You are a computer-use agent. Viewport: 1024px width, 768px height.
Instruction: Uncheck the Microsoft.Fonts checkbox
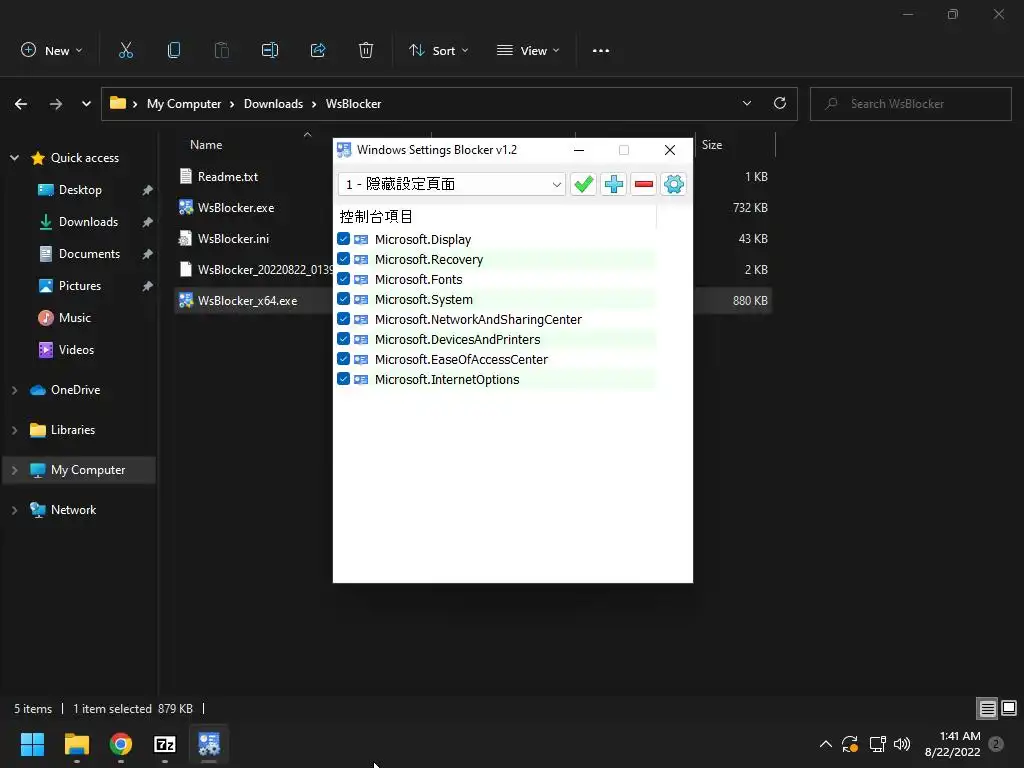344,280
